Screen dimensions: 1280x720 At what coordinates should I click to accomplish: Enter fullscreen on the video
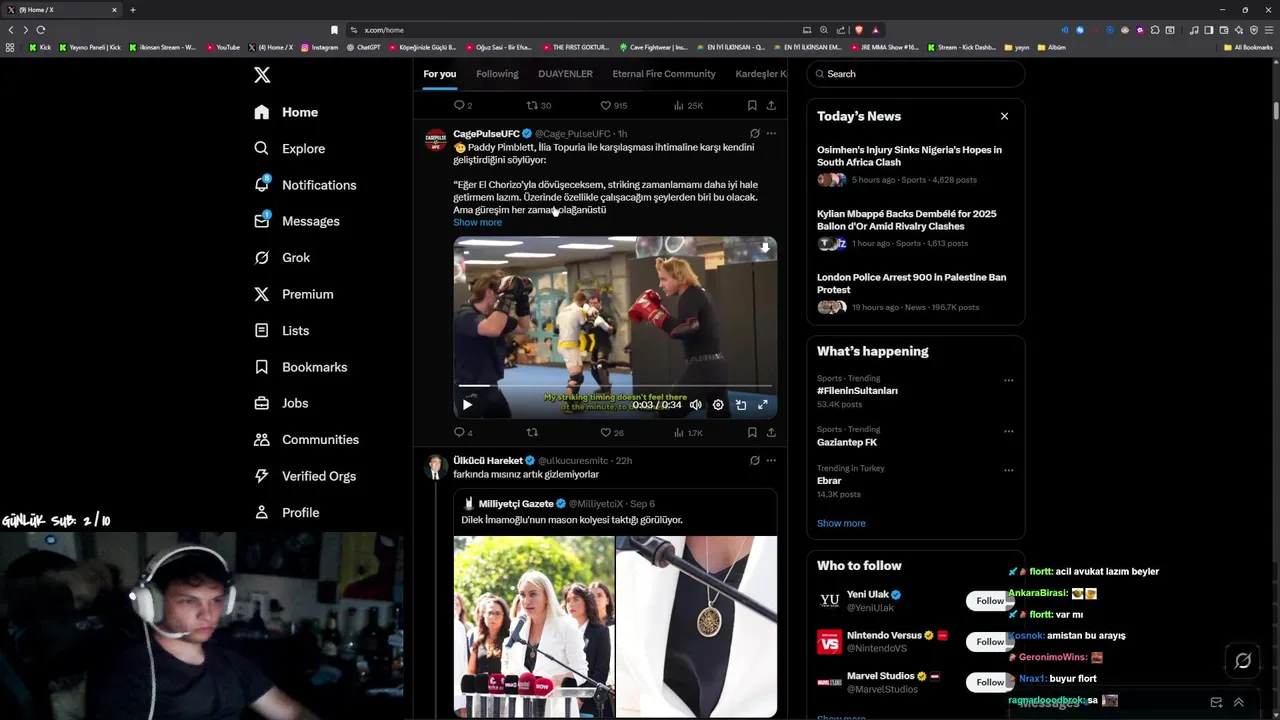click(763, 405)
